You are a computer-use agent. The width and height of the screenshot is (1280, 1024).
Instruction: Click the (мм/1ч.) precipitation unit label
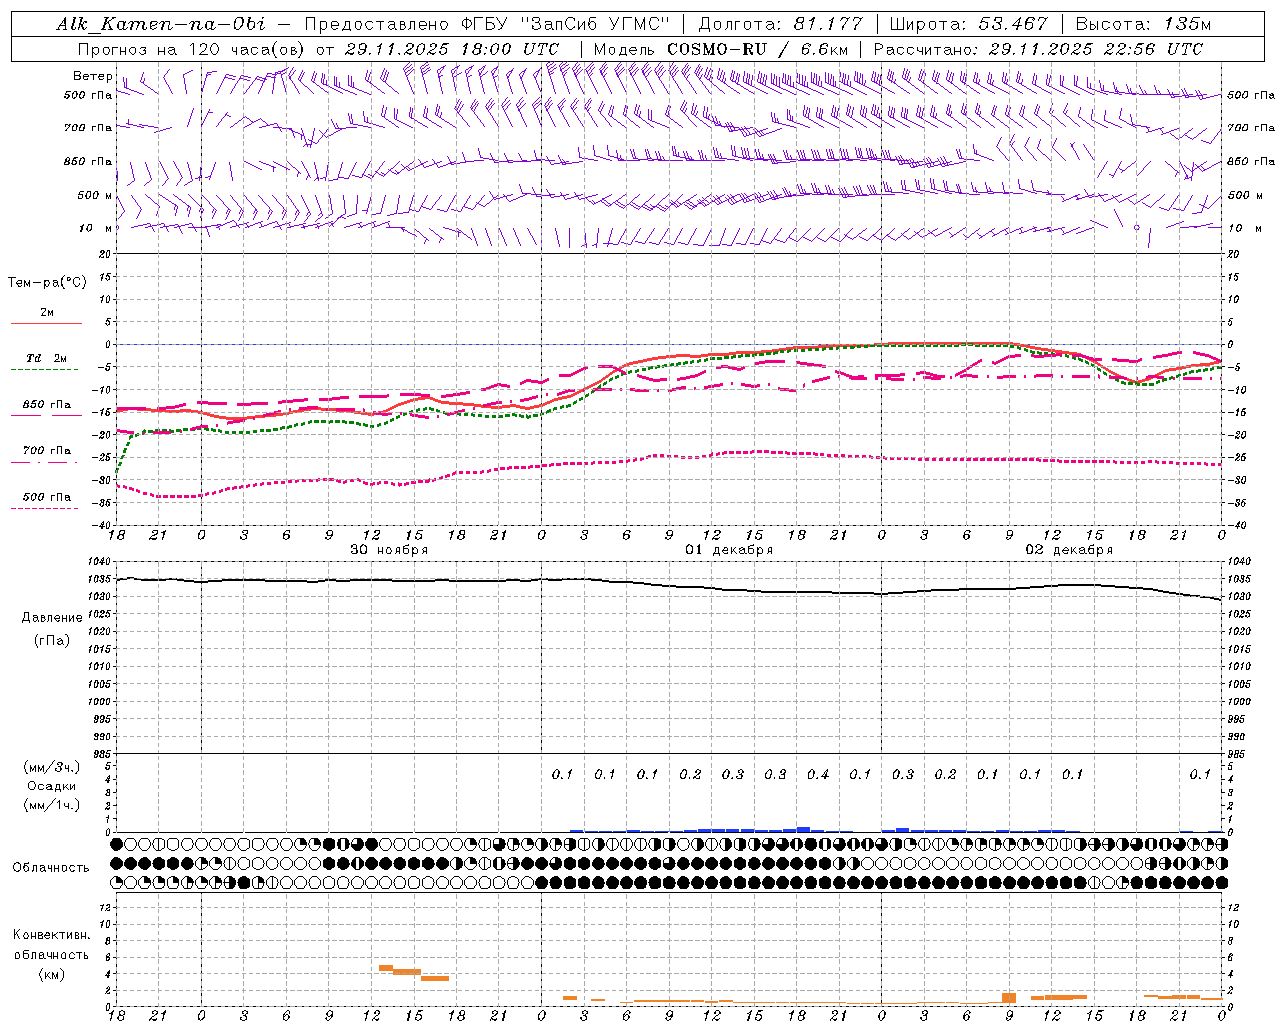click(x=52, y=805)
